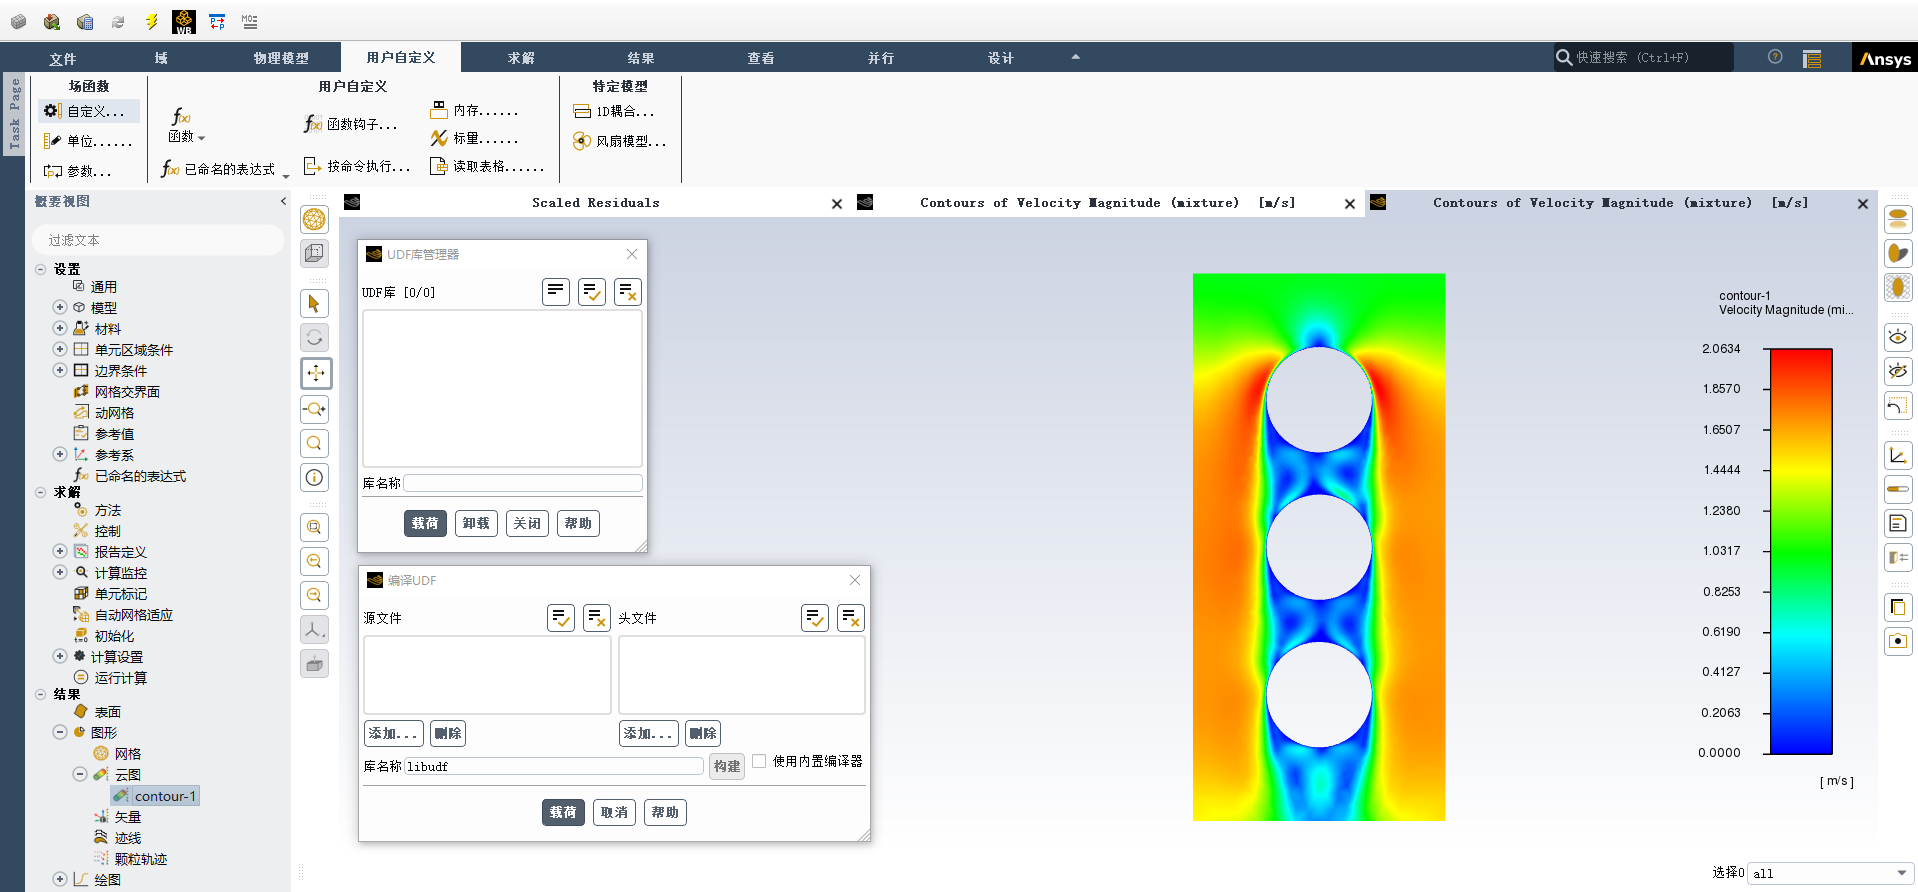Collapse the 求解 section in tree

point(41,492)
